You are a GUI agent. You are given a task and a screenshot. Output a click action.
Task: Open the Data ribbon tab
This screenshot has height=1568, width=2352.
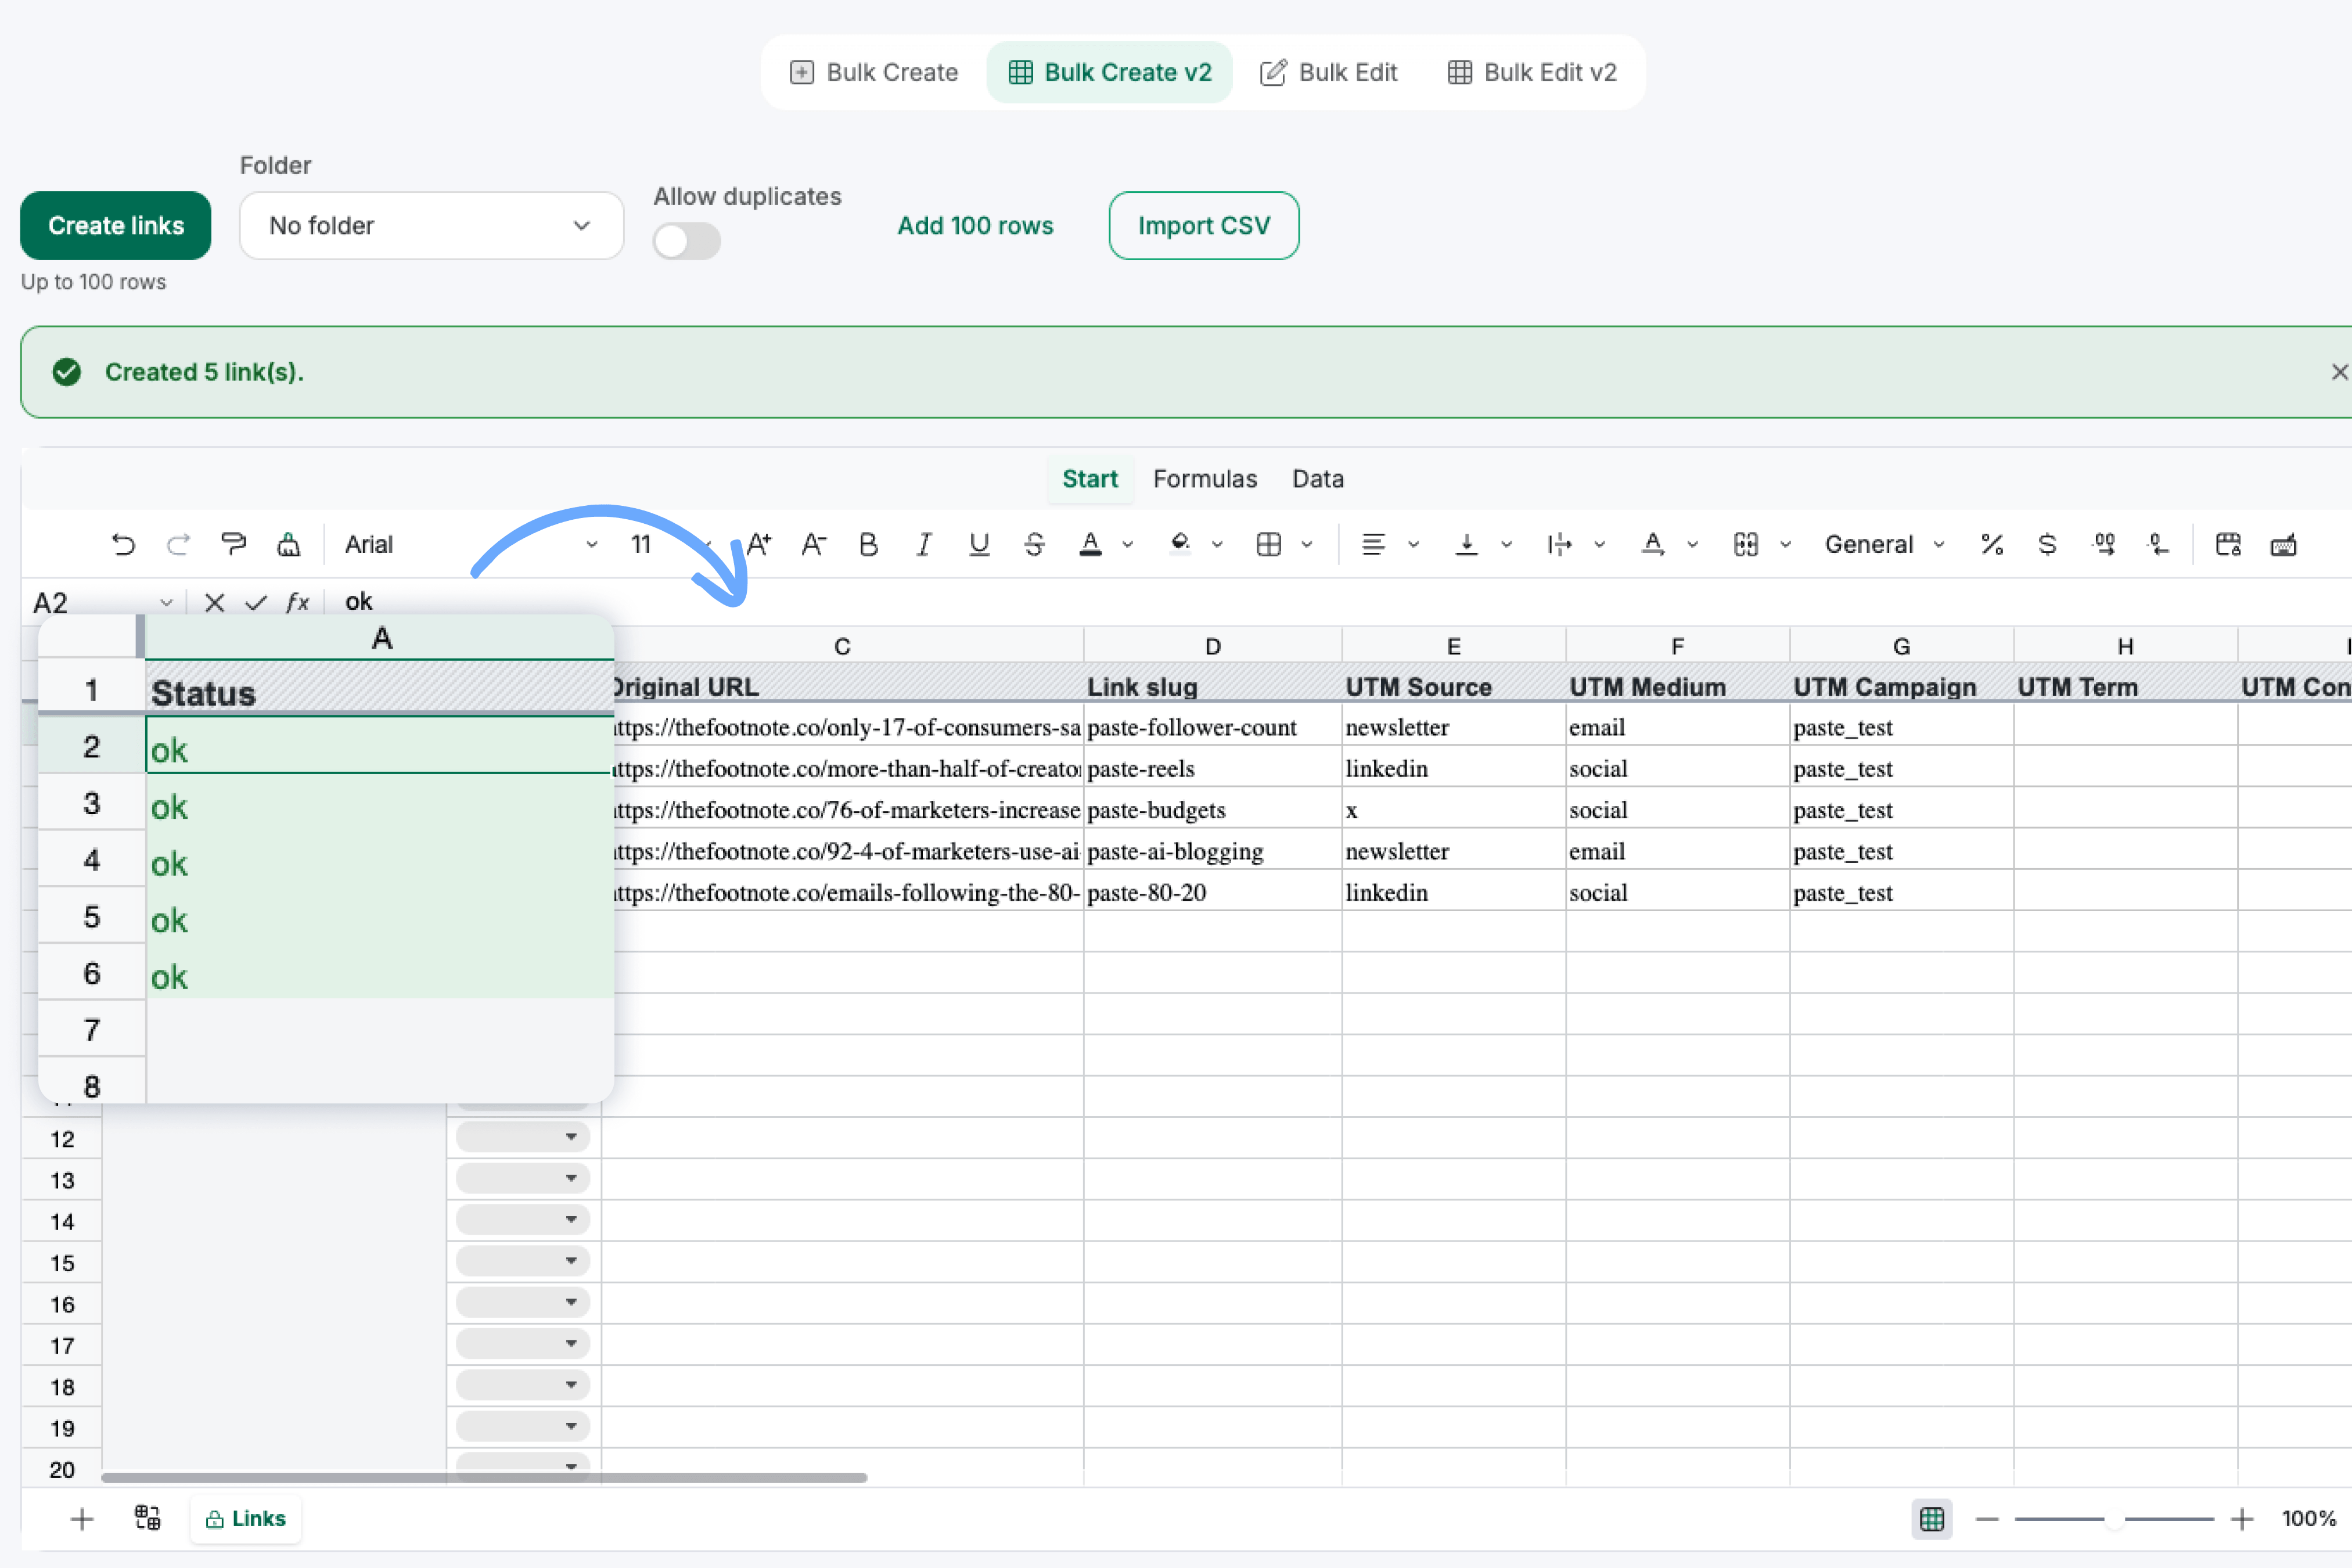pos(1318,479)
